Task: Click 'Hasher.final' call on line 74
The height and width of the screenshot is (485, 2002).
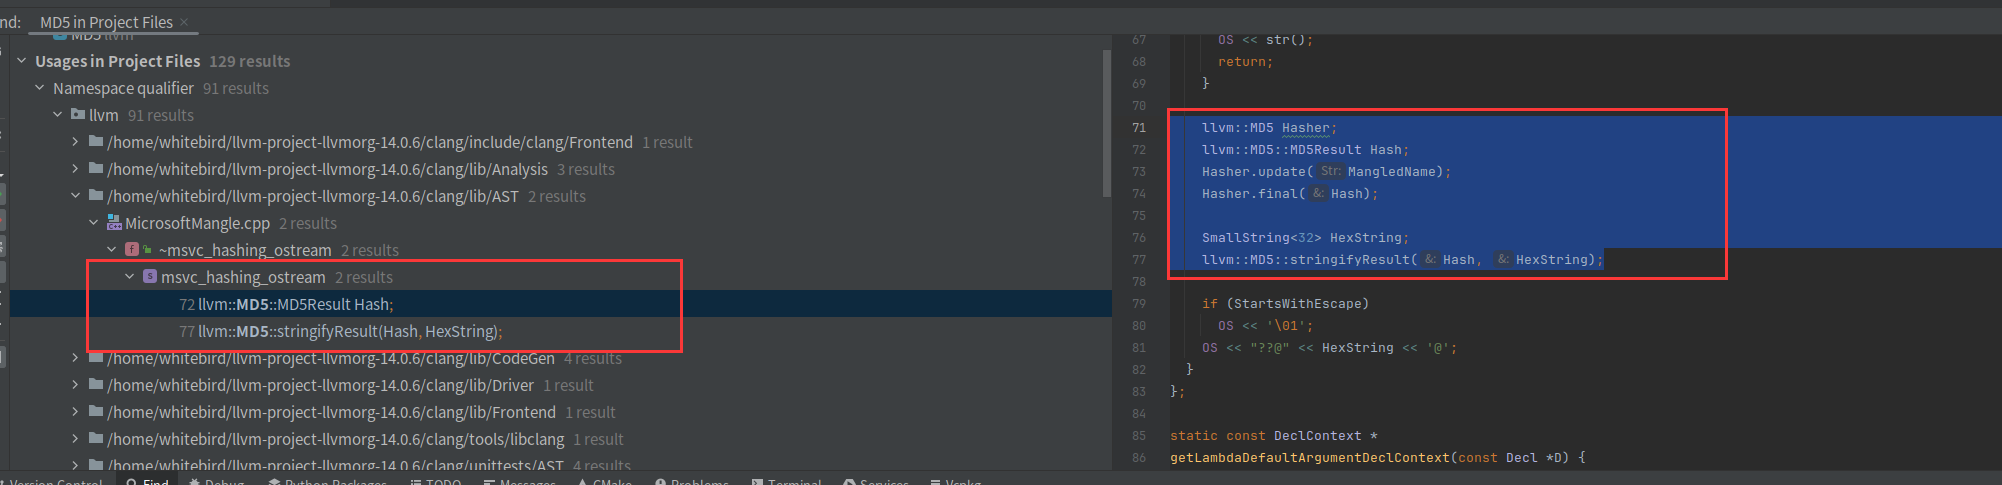Action: click(1250, 193)
